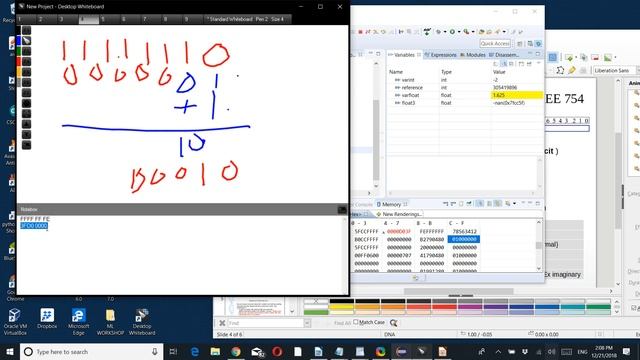Click the highlighted 1.625 value cell
The height and width of the screenshot is (360, 640).
[516, 95]
